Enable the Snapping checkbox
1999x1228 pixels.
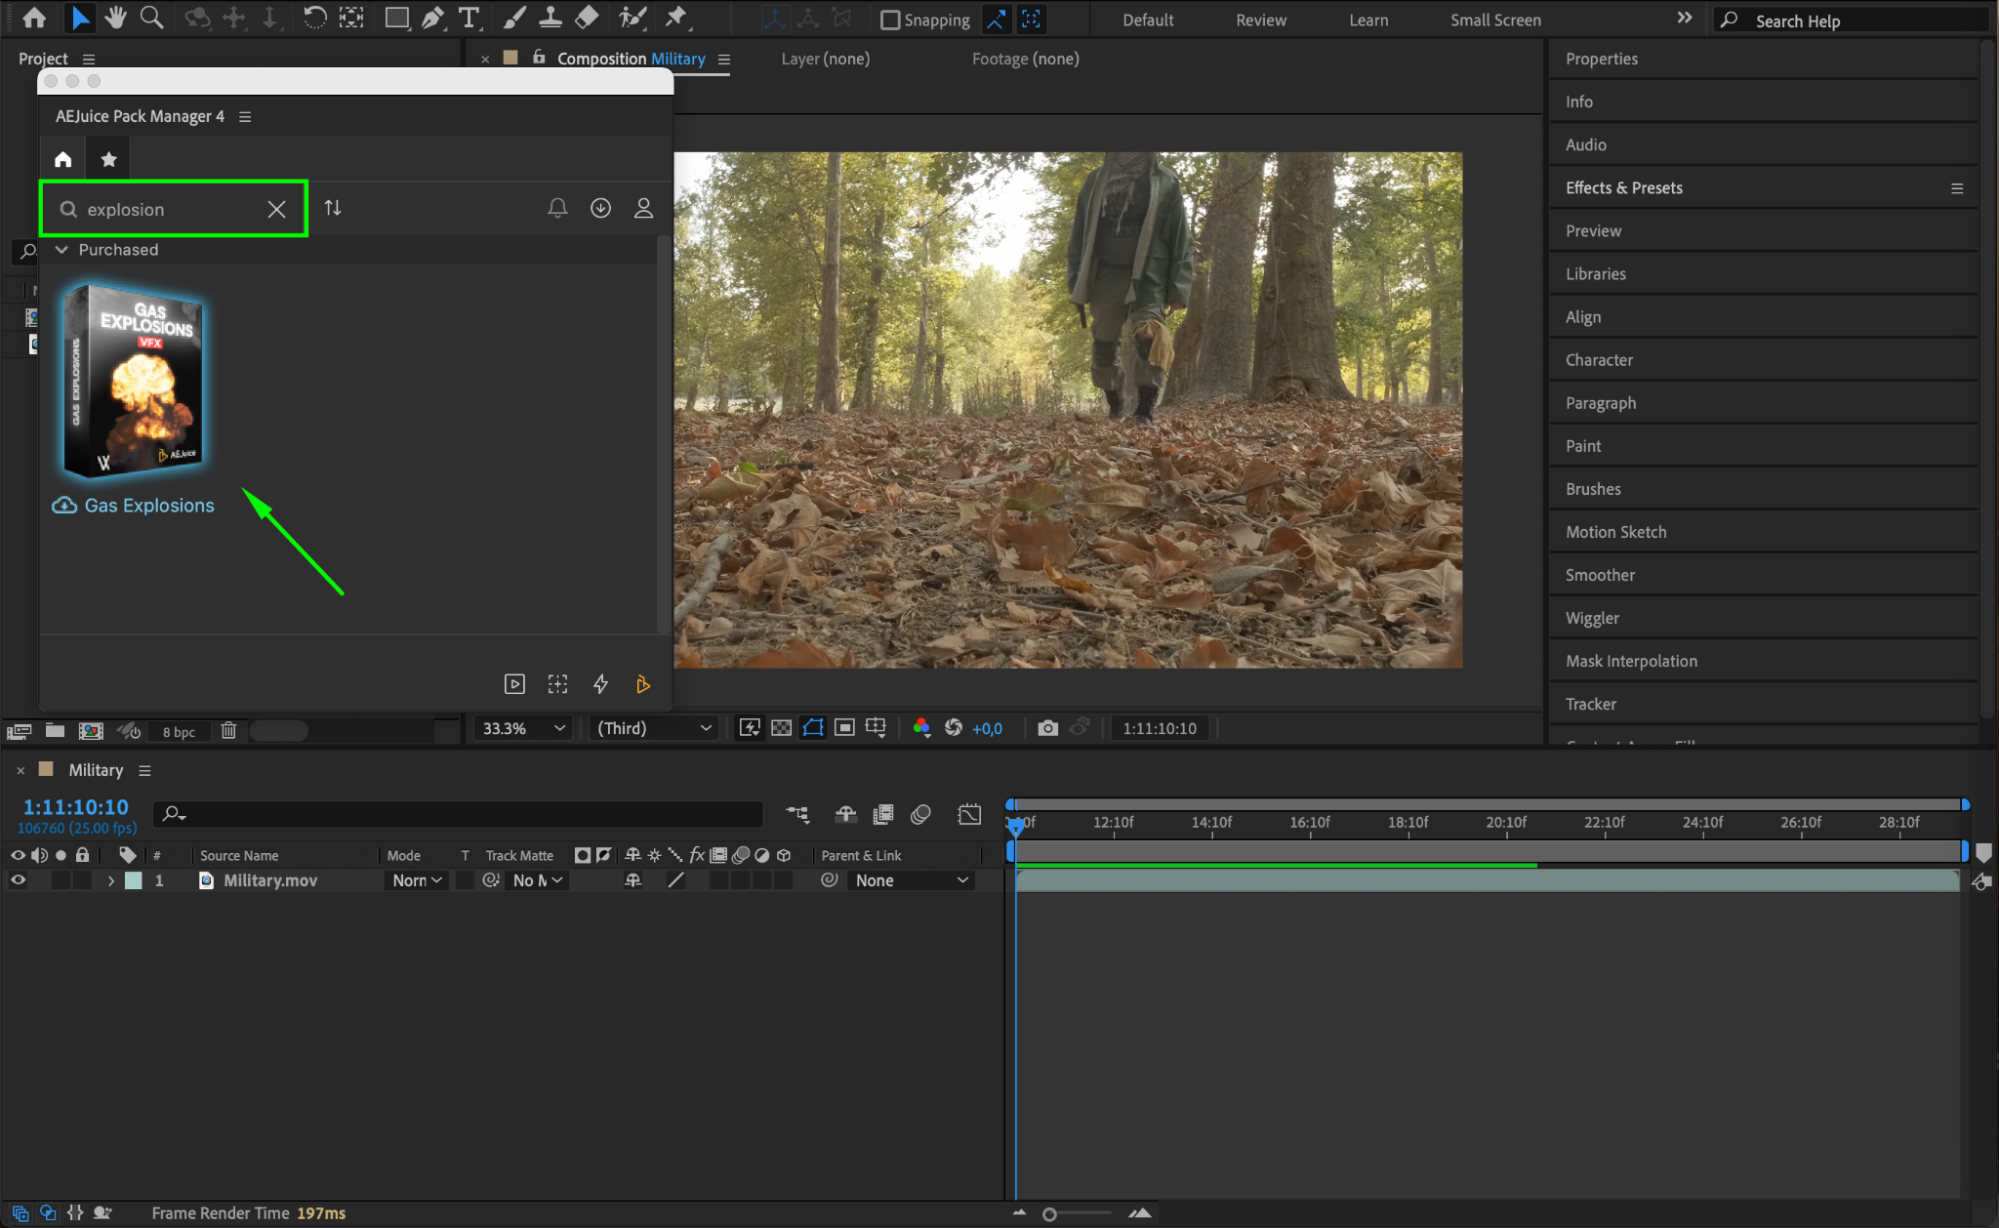(x=889, y=20)
